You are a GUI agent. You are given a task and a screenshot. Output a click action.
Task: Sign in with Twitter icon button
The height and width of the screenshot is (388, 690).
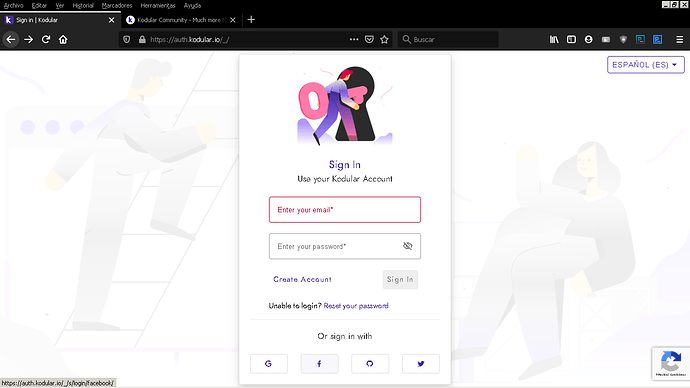(x=421, y=364)
